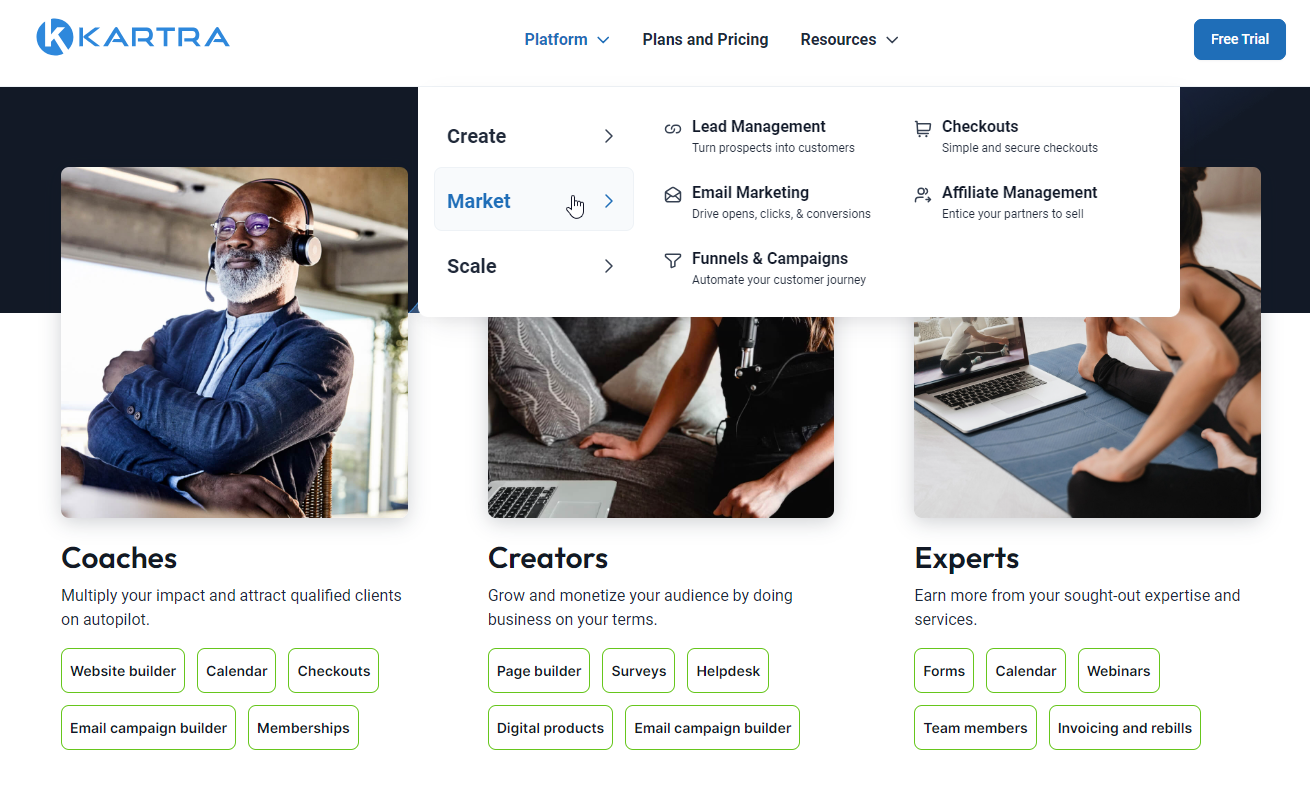Select the Market menu category

479,201
